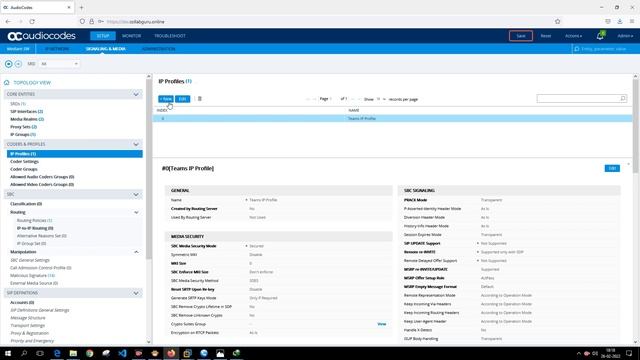Open Coder Settings in the tree
This screenshot has height=360, width=640.
tap(24, 162)
